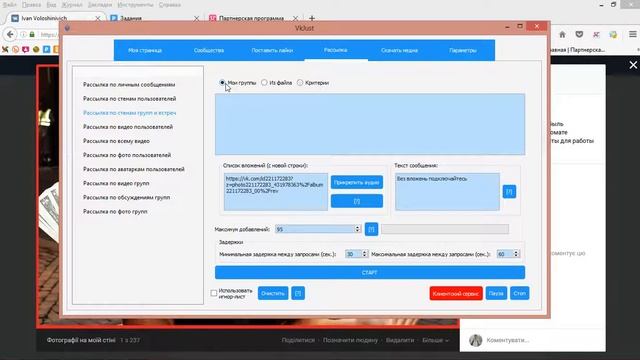The image size is (640, 360).
Task: Select Рассылка по личным сообщениям
Action: tap(129, 84)
